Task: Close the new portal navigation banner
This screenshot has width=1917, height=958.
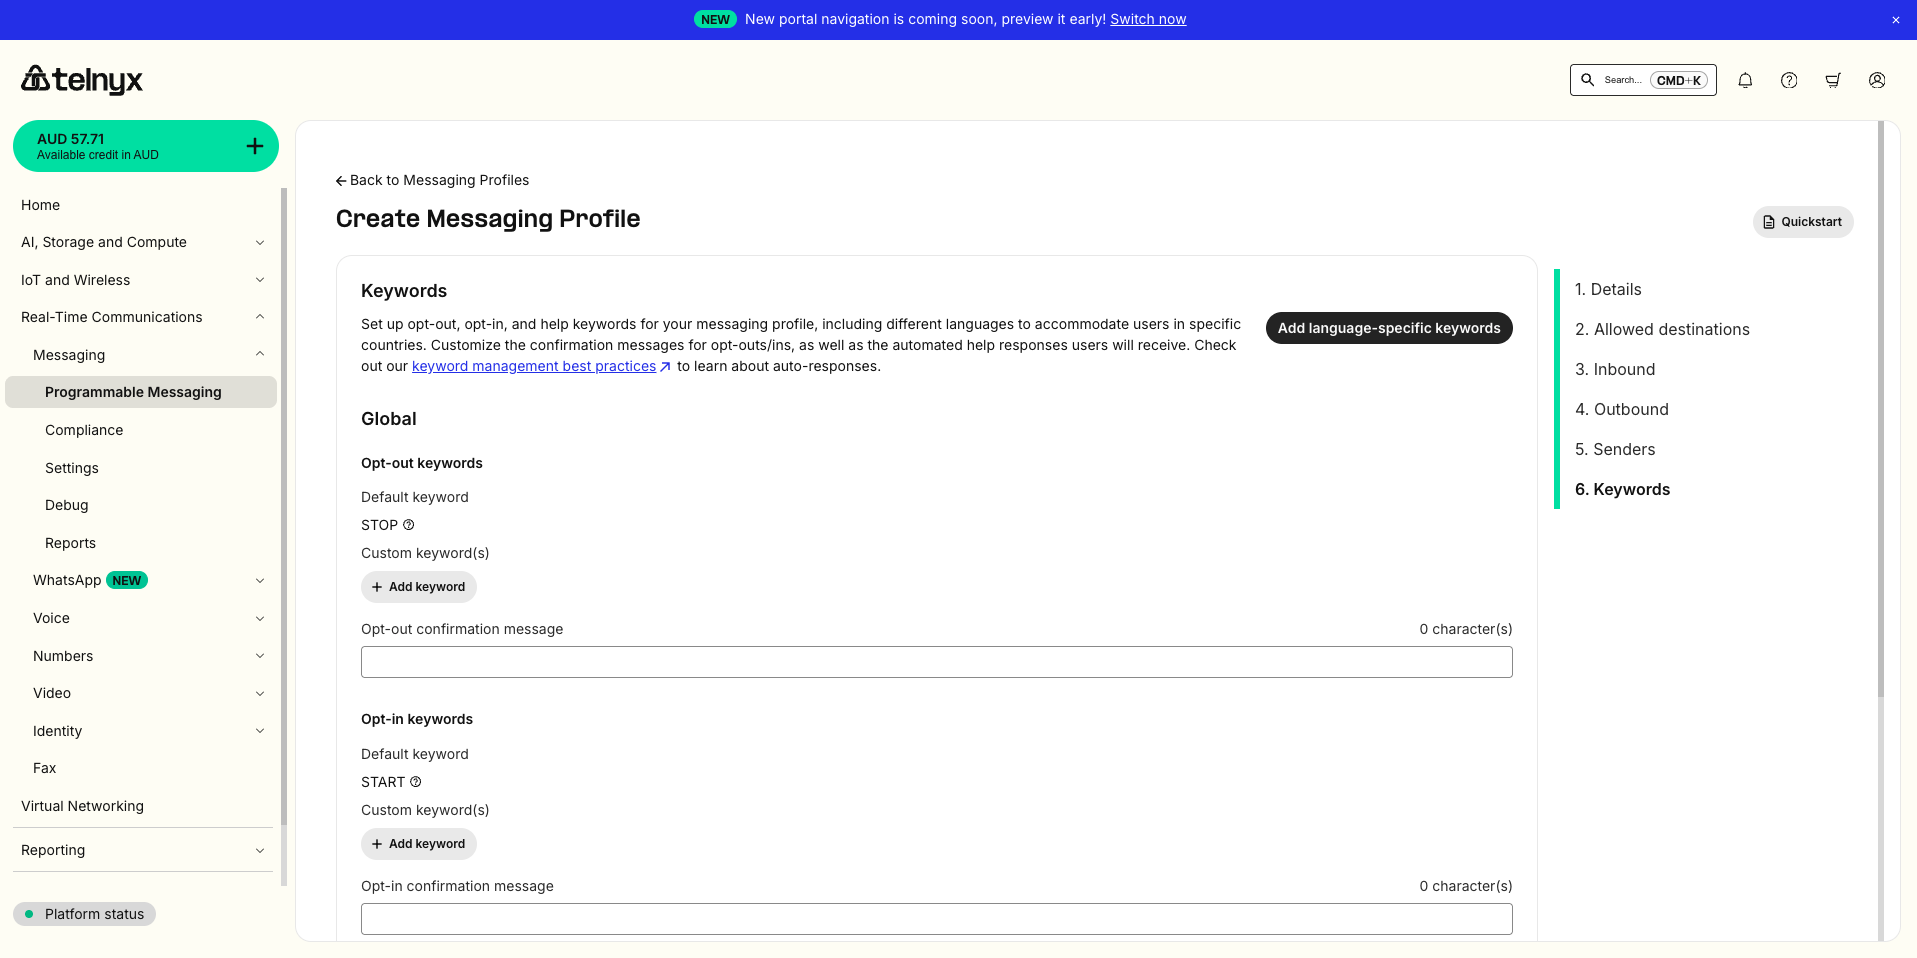Action: [1895, 20]
